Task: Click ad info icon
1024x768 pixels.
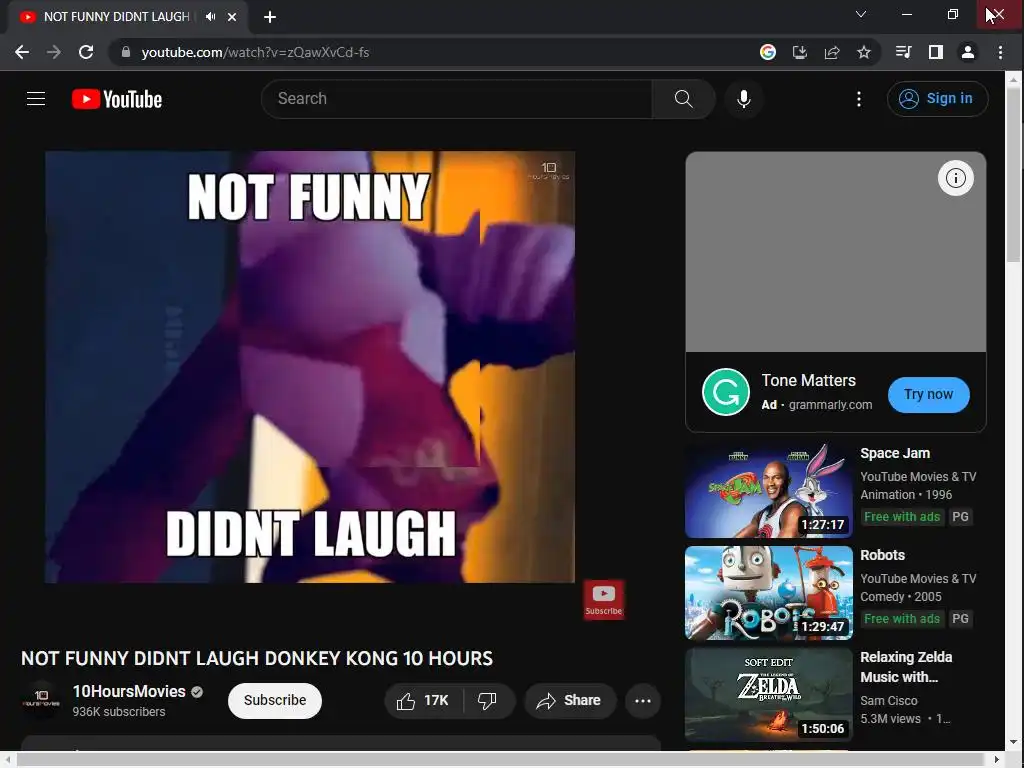Action: (955, 178)
